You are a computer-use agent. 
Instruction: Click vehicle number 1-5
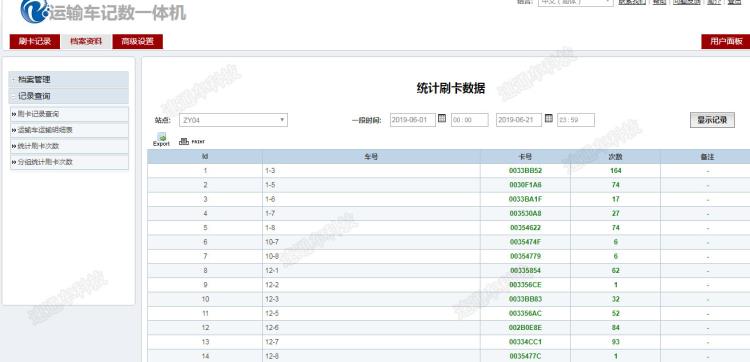270,185
